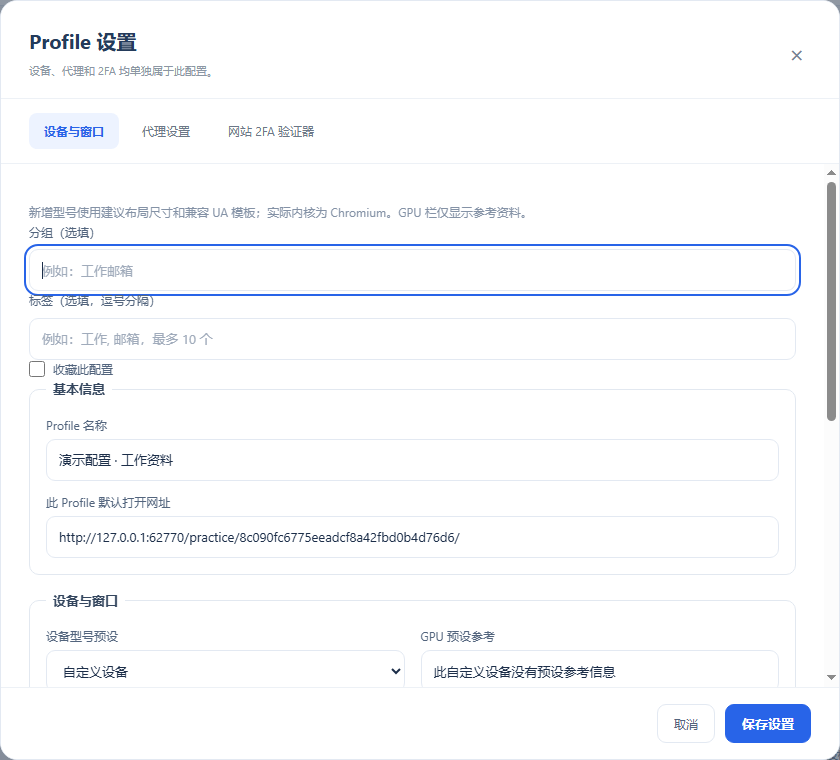Edit the Profile 名称 field

click(412, 460)
